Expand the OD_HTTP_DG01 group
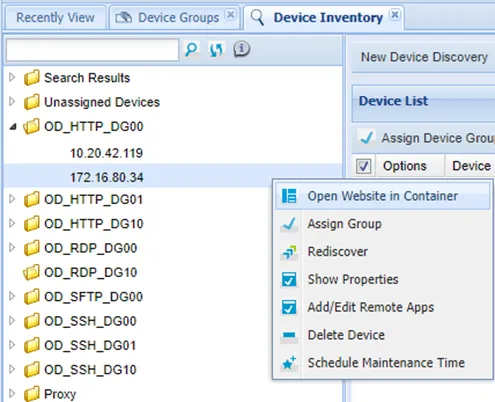This screenshot has height=402, width=495. (x=12, y=199)
